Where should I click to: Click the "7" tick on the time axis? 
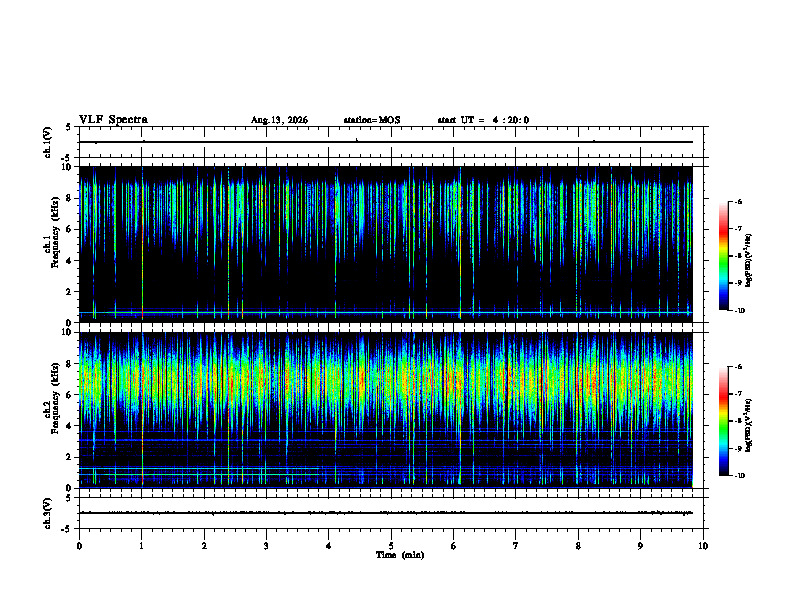tap(516, 546)
